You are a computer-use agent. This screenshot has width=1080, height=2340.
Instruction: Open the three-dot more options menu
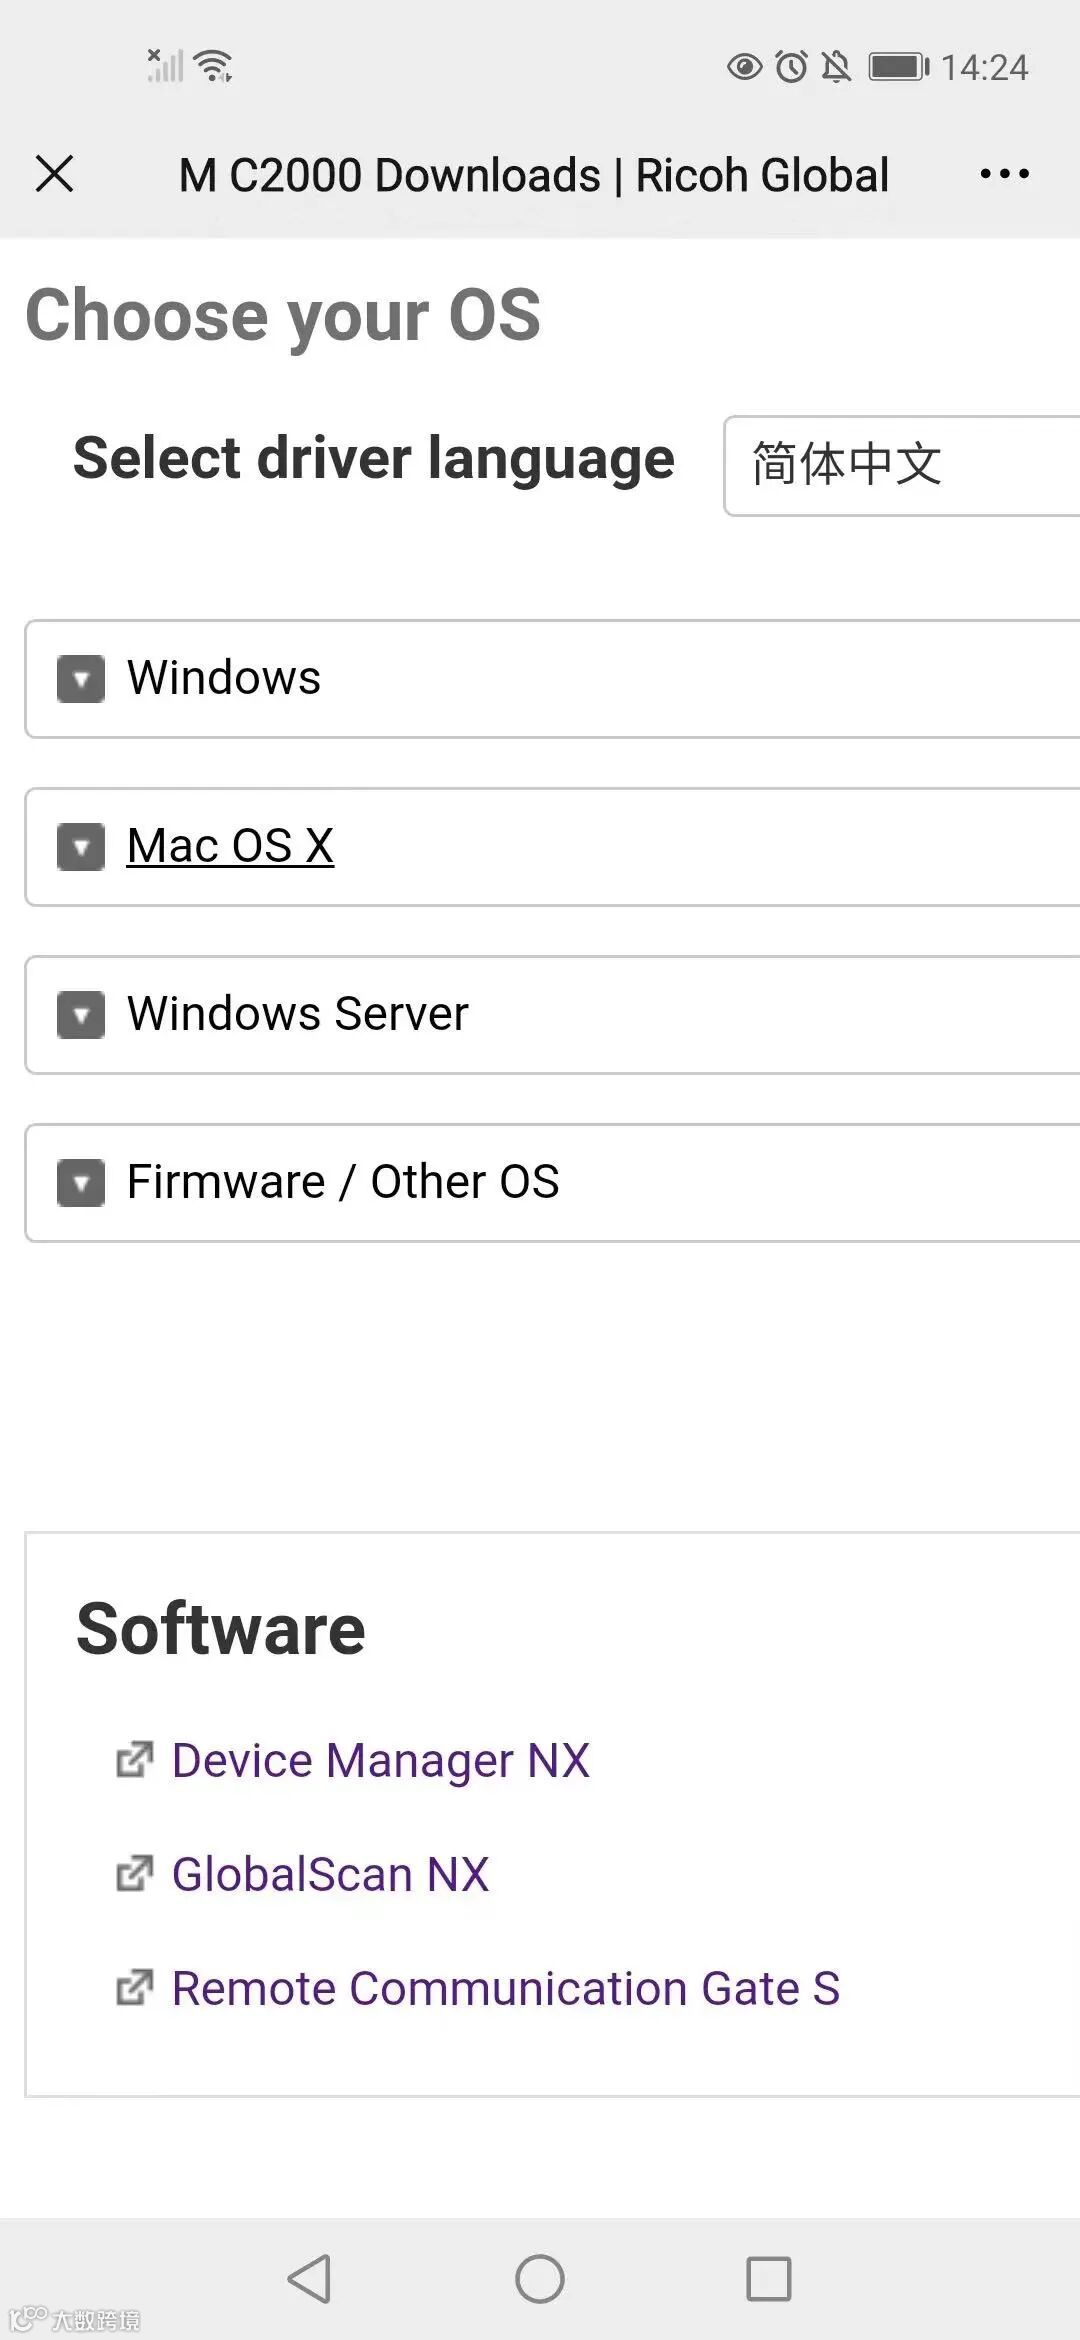[x=1004, y=174]
